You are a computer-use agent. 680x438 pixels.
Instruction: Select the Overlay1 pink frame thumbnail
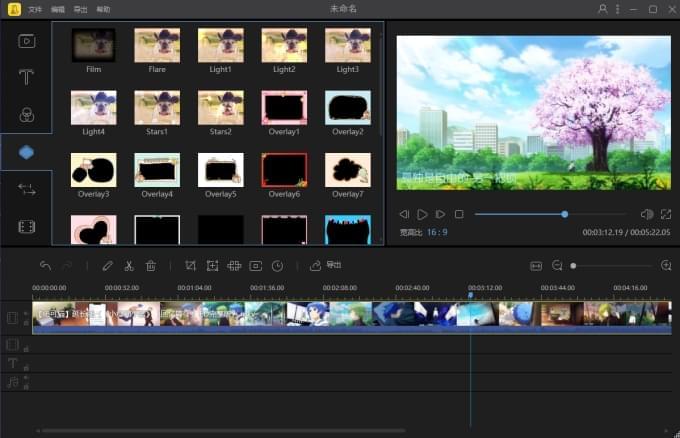284,108
